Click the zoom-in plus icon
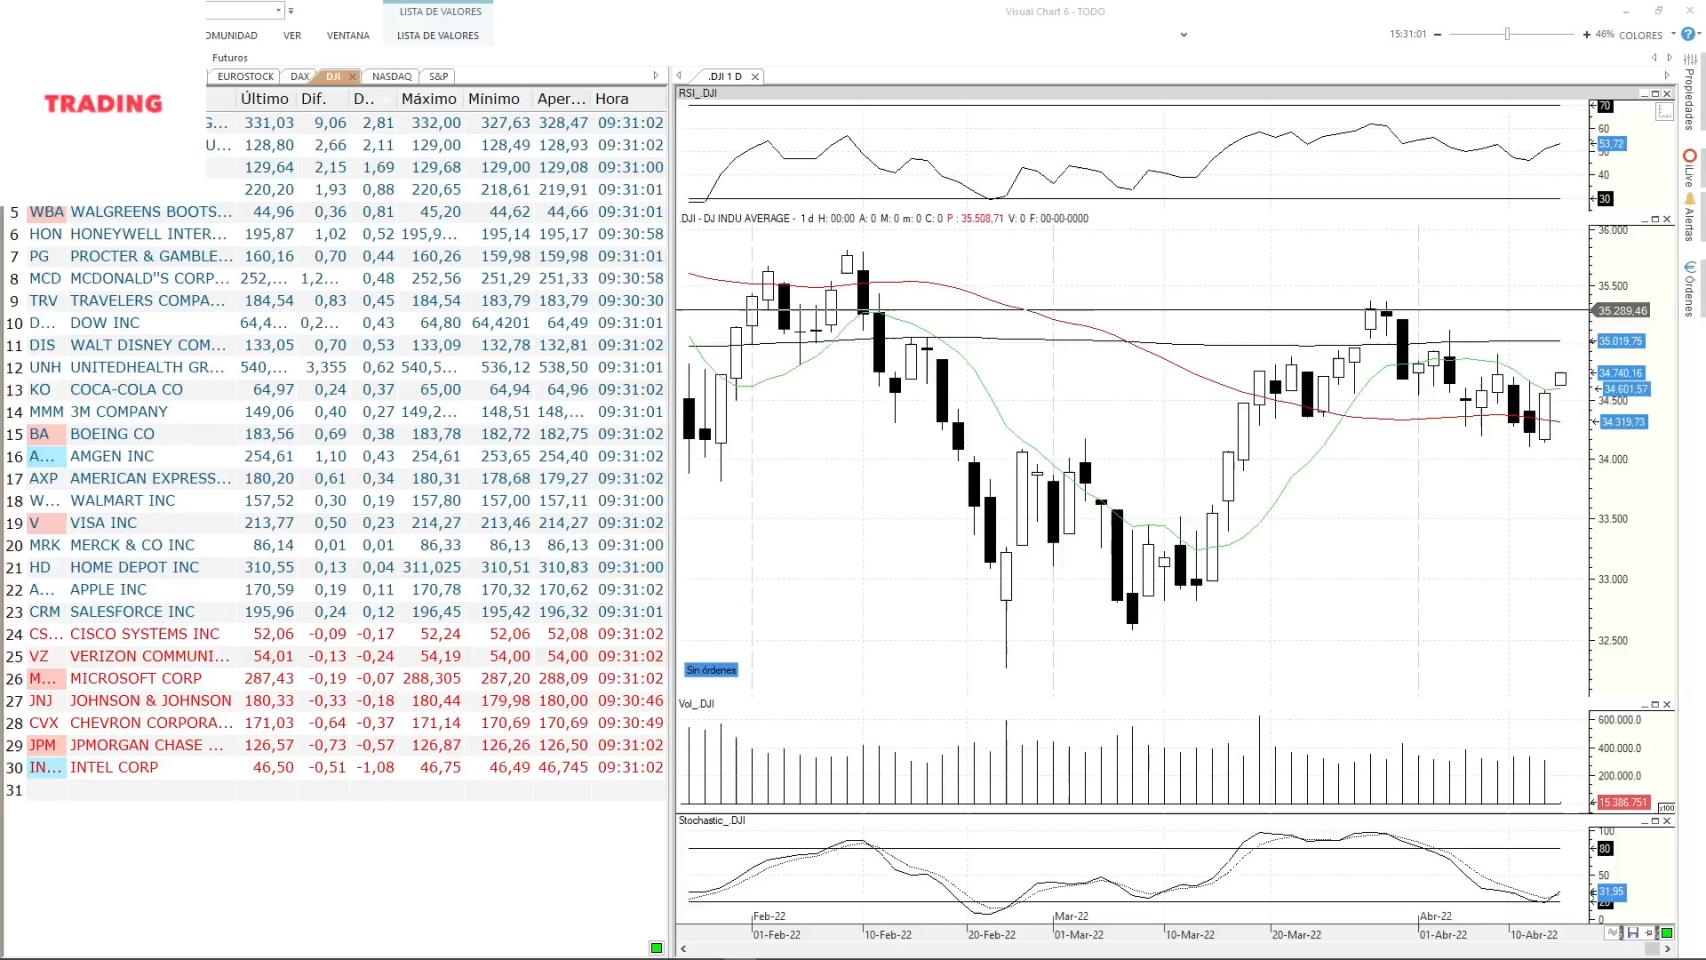 click(x=1586, y=35)
